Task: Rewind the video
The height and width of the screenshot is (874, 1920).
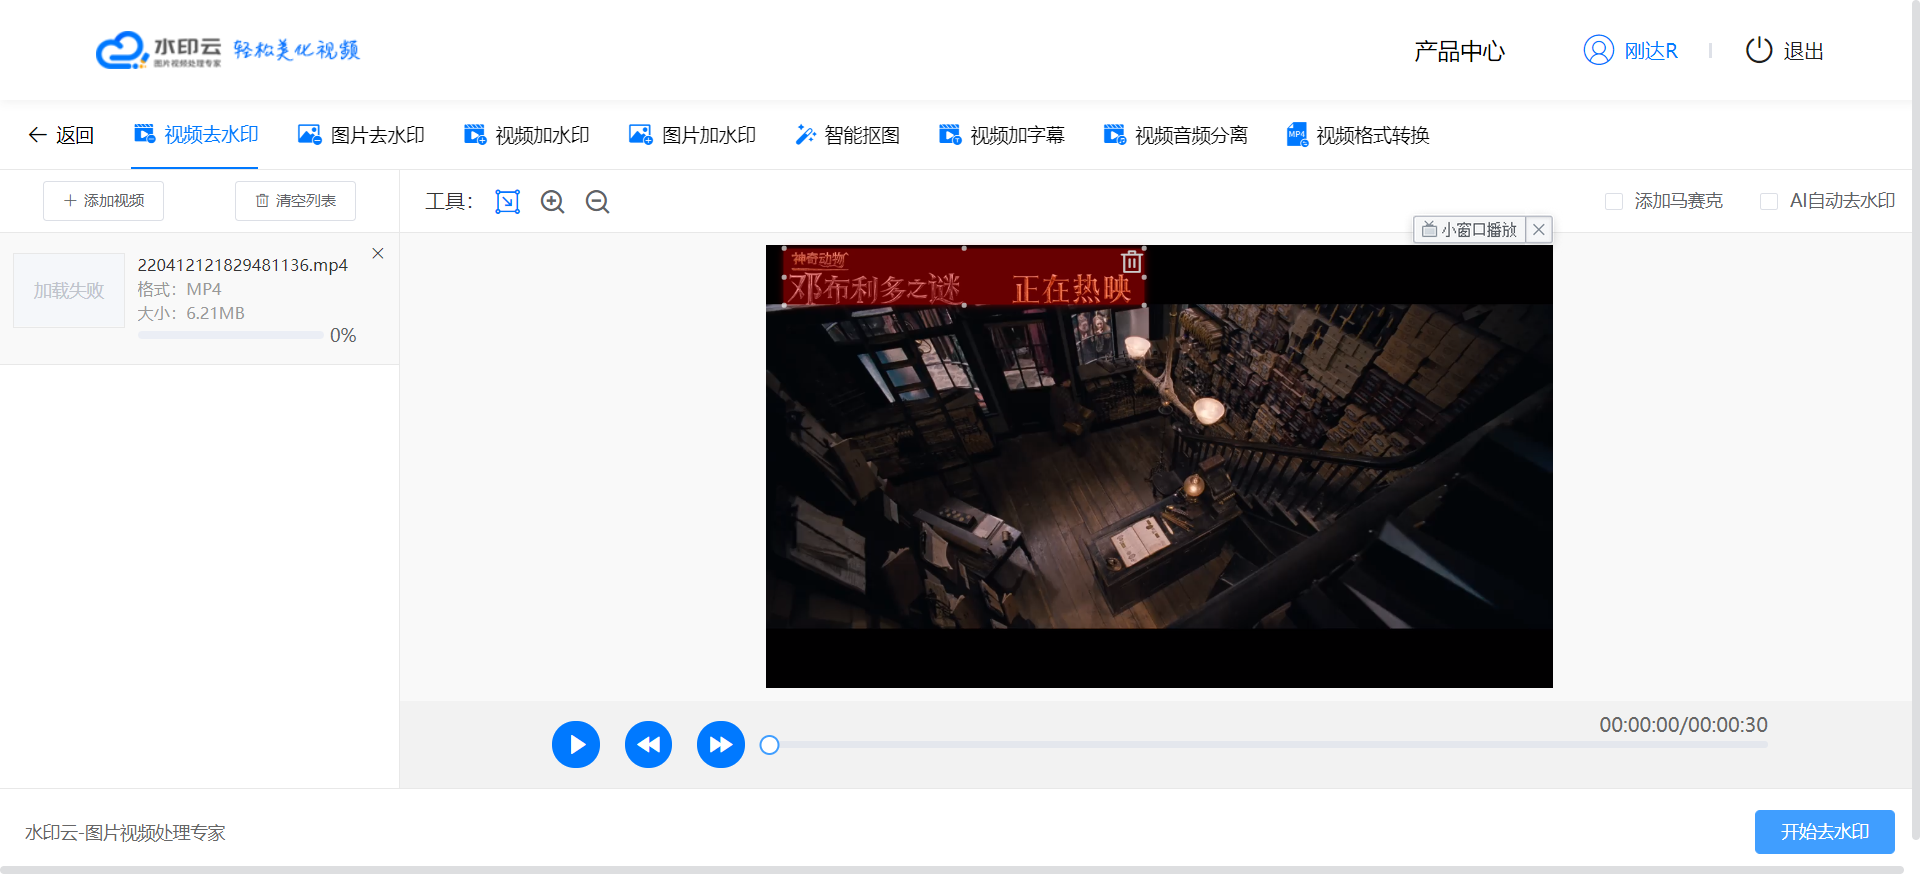Action: [648, 745]
